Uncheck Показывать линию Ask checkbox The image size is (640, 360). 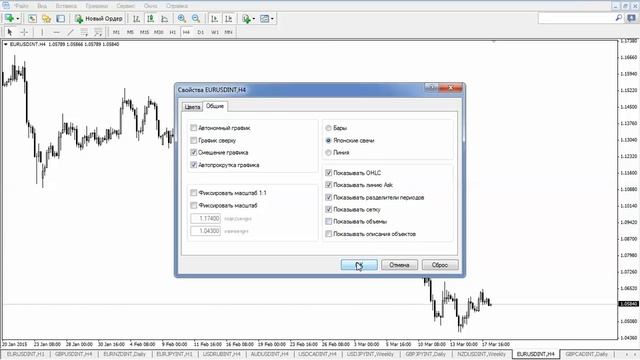(328, 185)
